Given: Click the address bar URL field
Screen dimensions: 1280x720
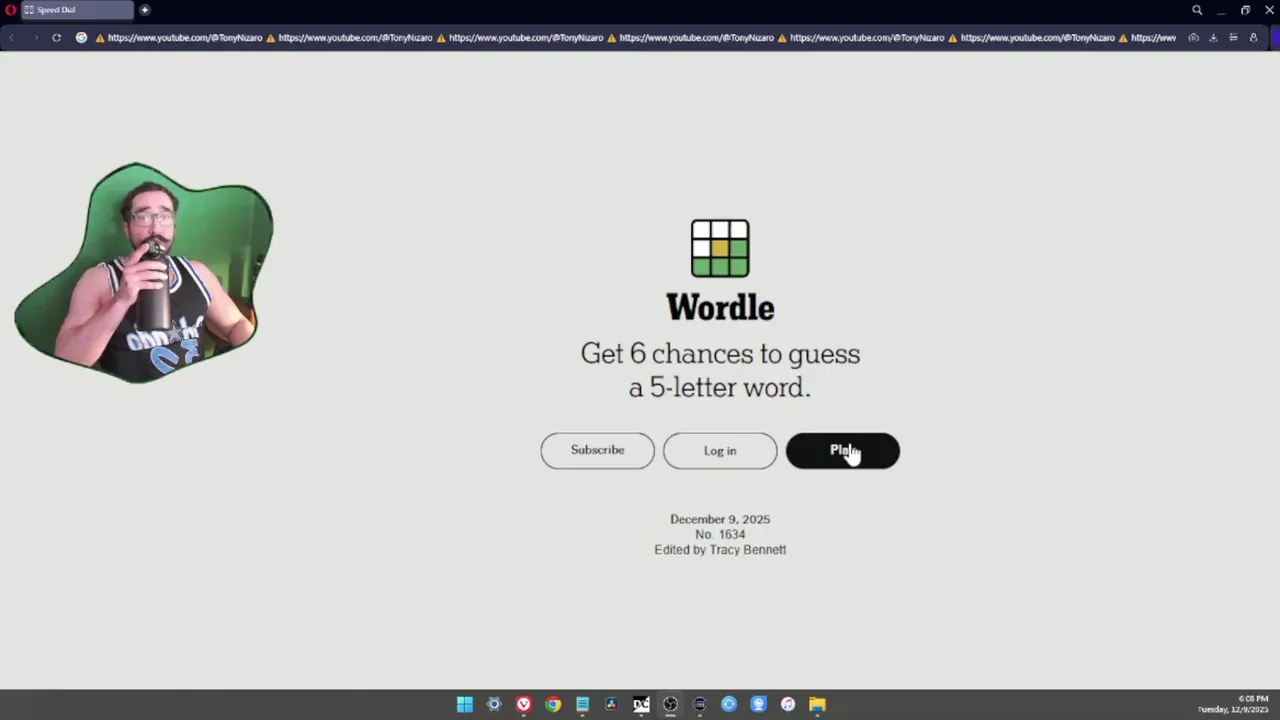Looking at the screenshot, I should point(630,38).
